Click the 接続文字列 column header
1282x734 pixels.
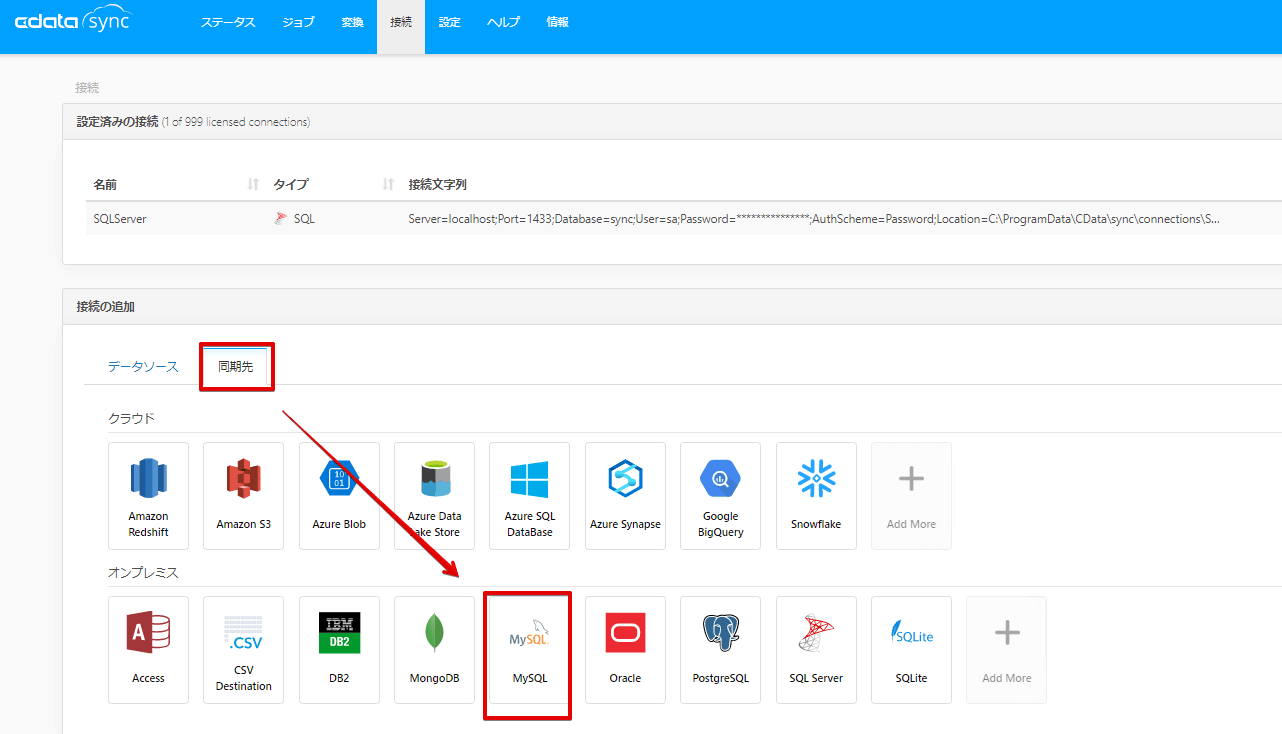(x=438, y=185)
